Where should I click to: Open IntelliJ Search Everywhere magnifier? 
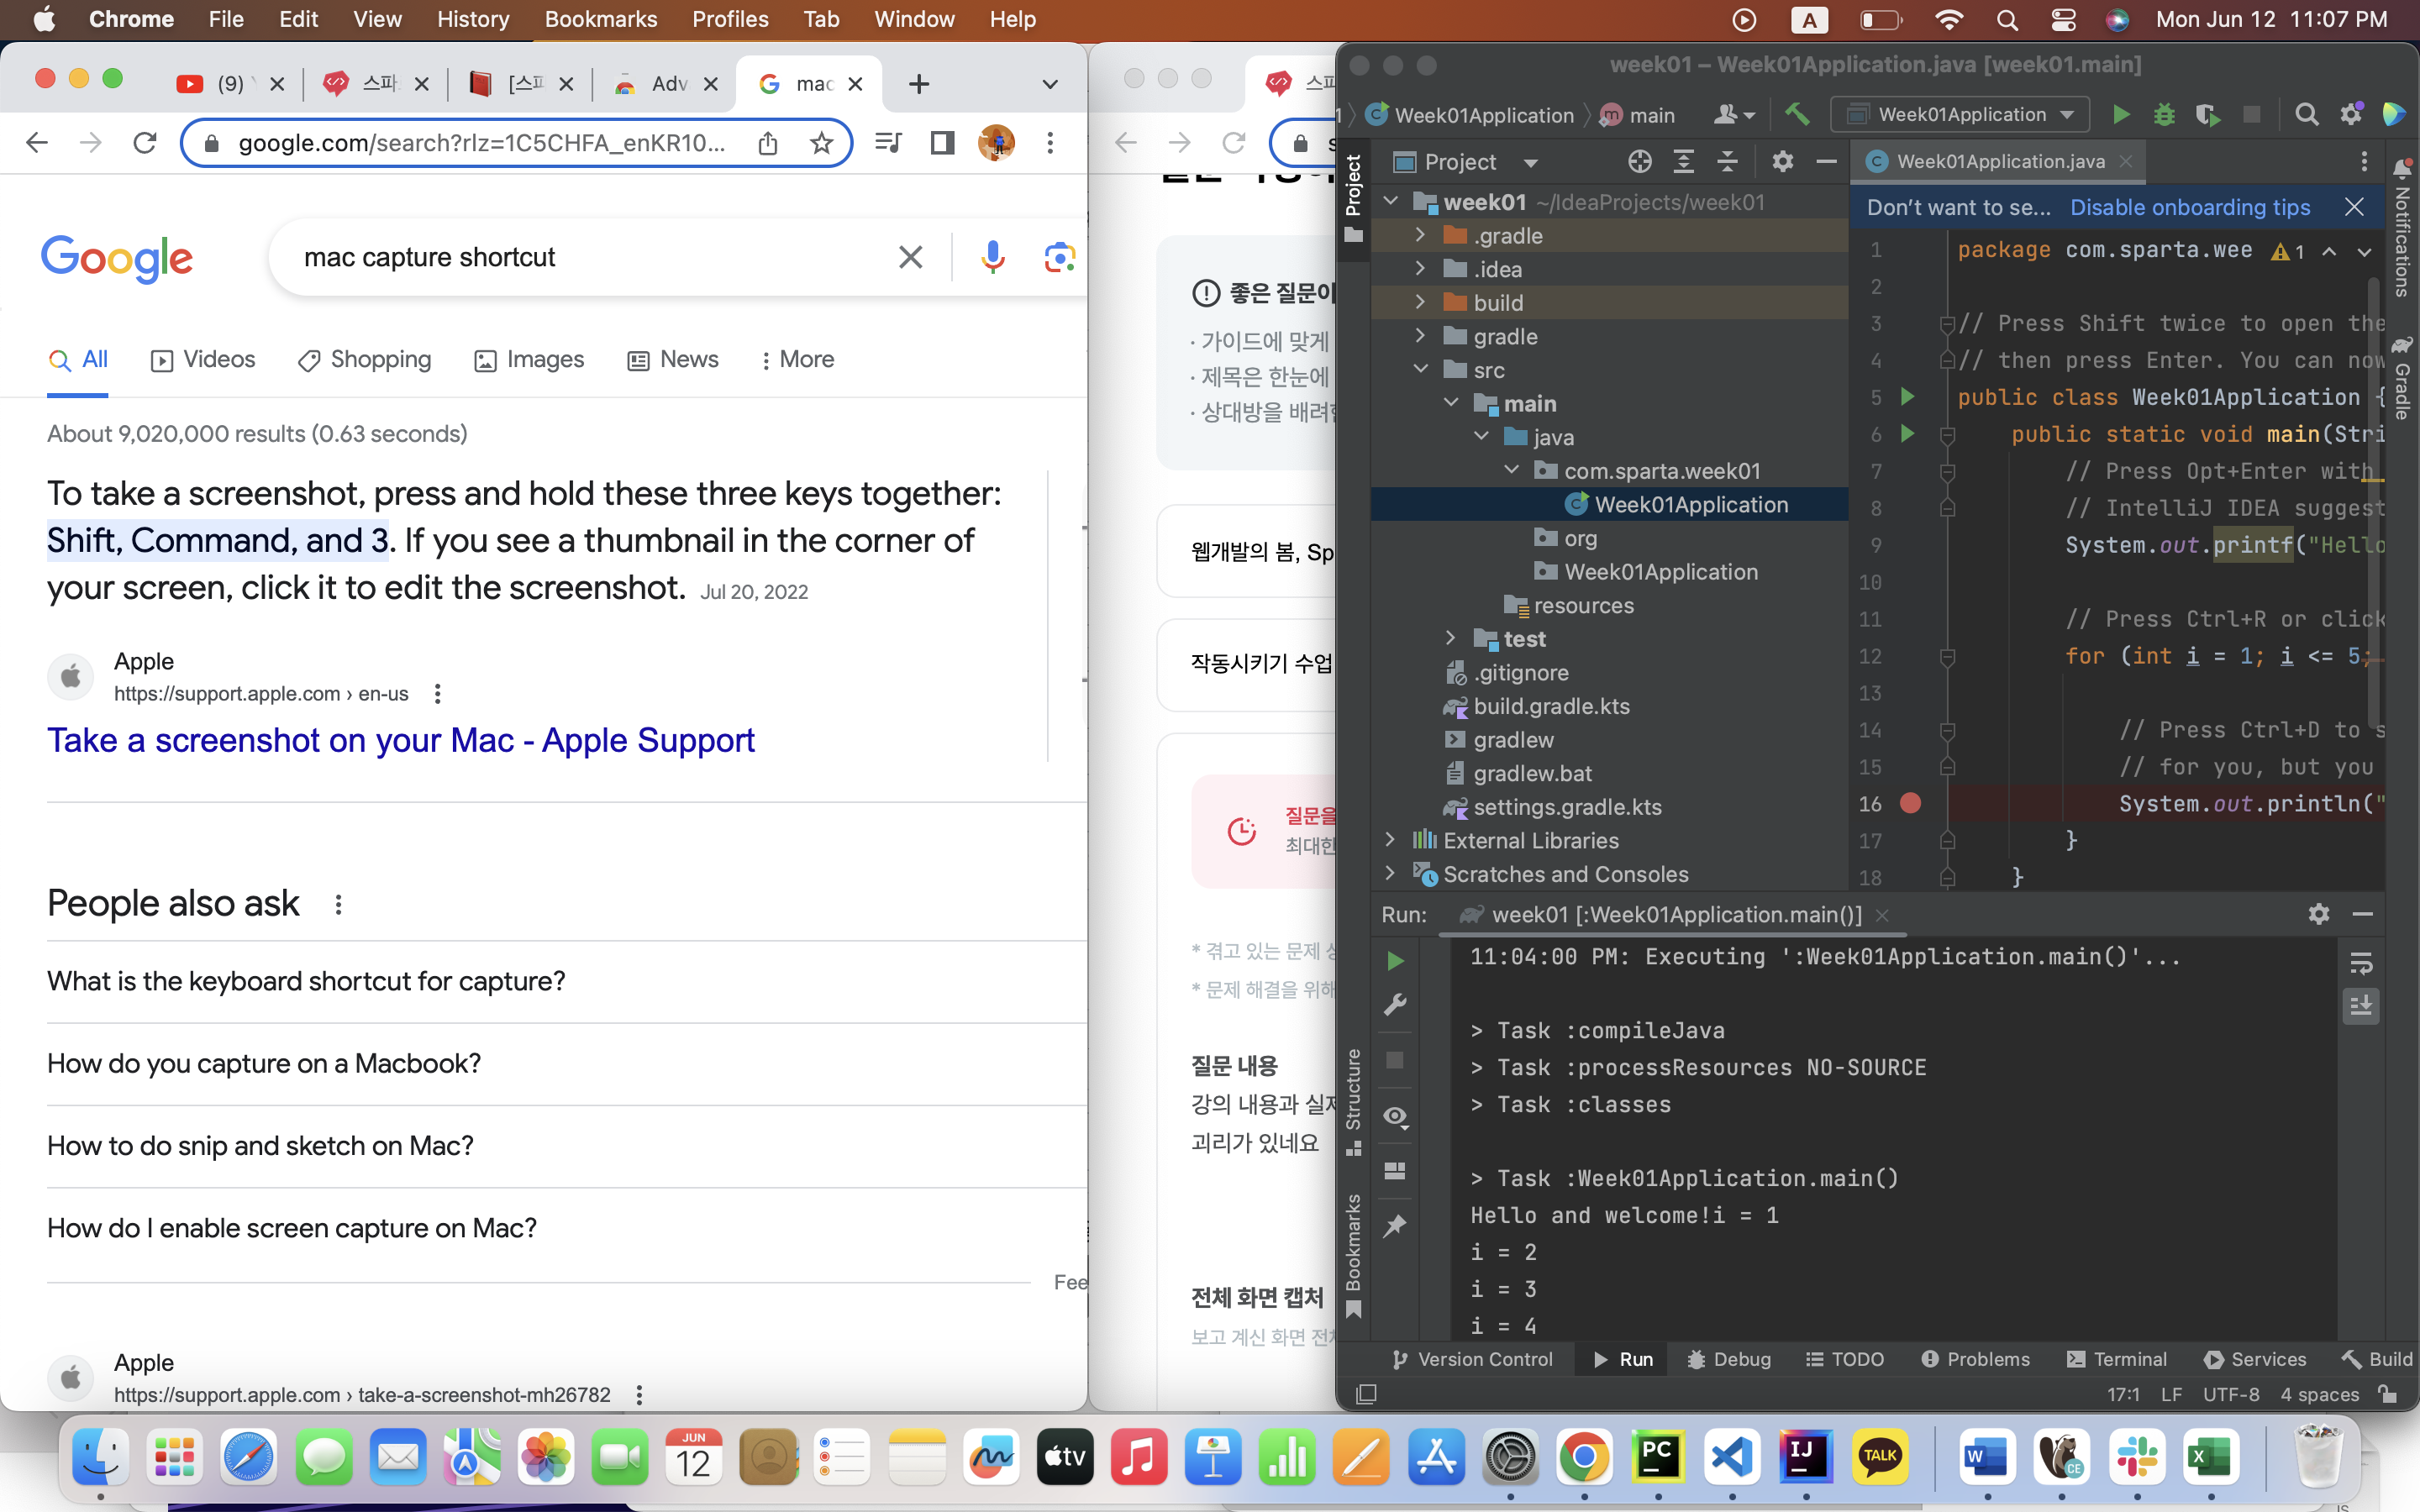[2306, 115]
